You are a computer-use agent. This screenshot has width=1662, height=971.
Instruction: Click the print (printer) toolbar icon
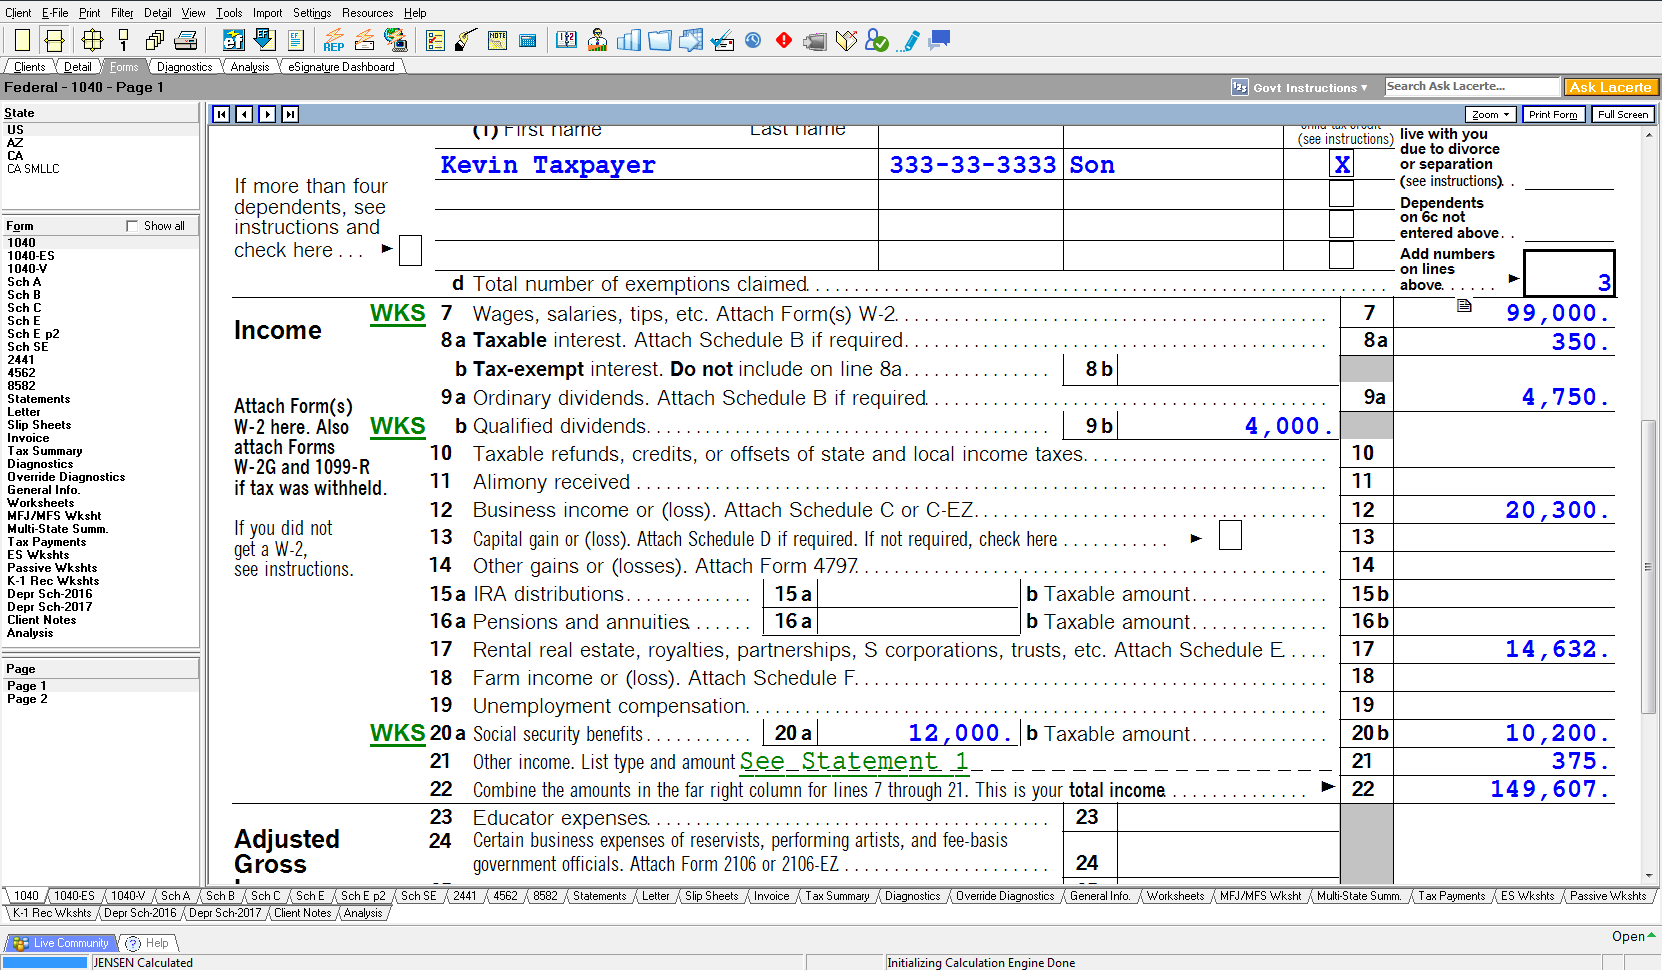[186, 40]
